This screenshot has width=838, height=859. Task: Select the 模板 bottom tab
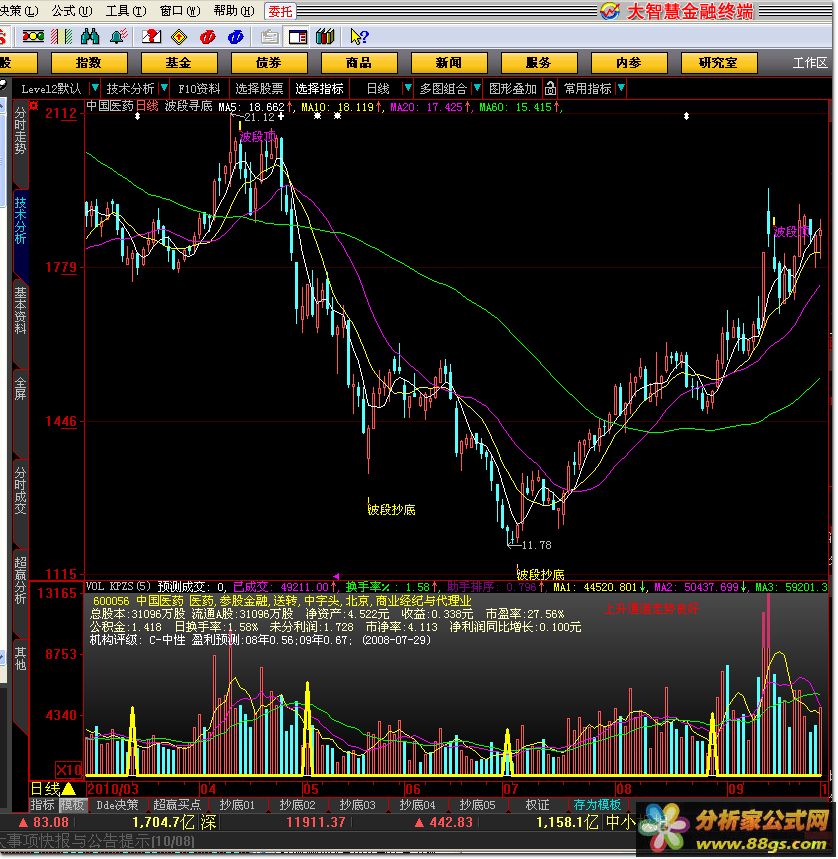click(72, 805)
